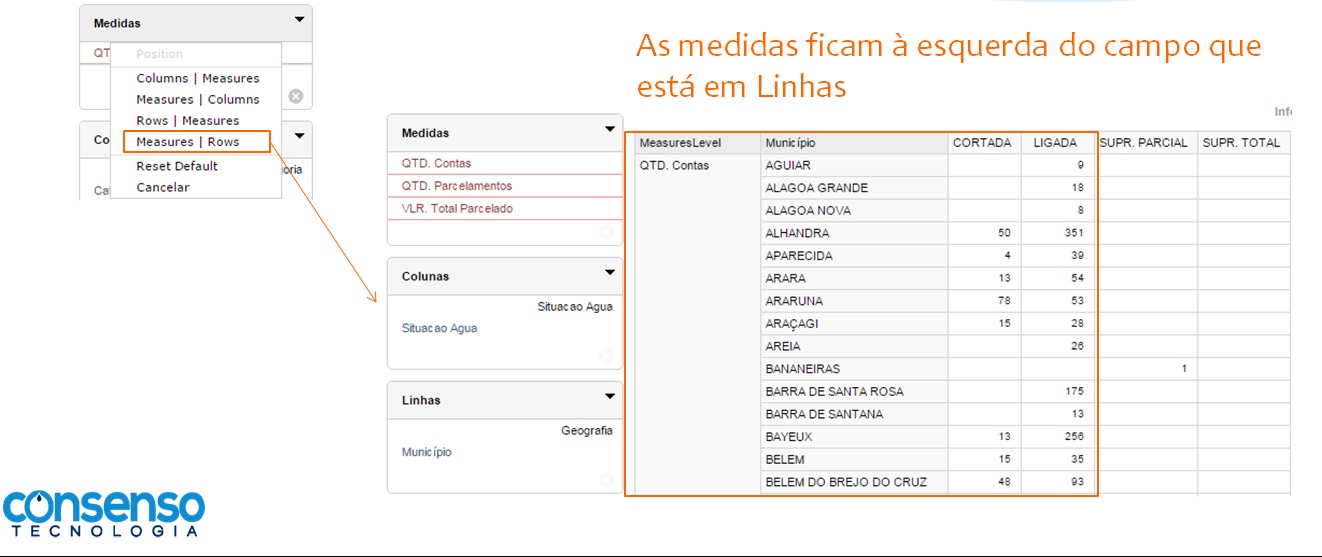This screenshot has width=1322, height=557.
Task: Choose Cancelar to dismiss the menu
Action: pyautogui.click(x=162, y=187)
